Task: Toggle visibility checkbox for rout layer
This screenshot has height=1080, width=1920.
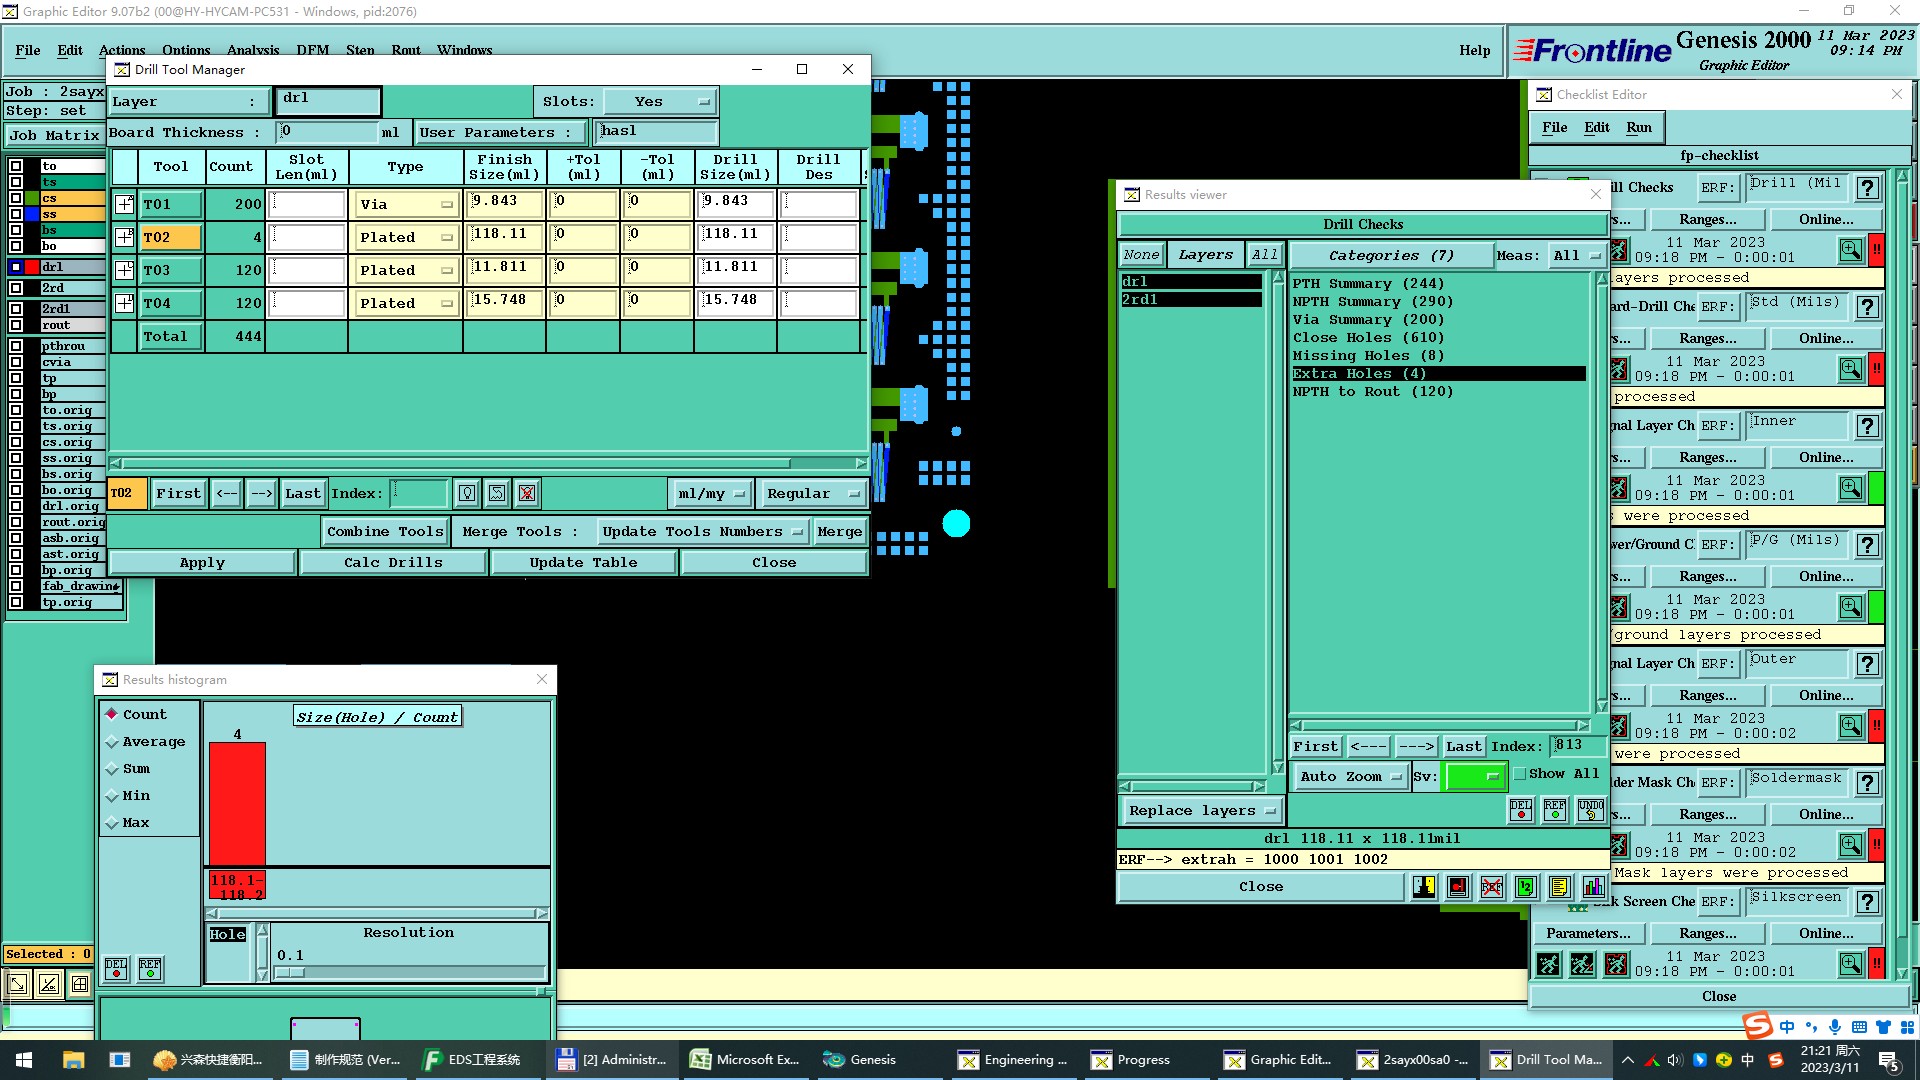Action: (16, 325)
